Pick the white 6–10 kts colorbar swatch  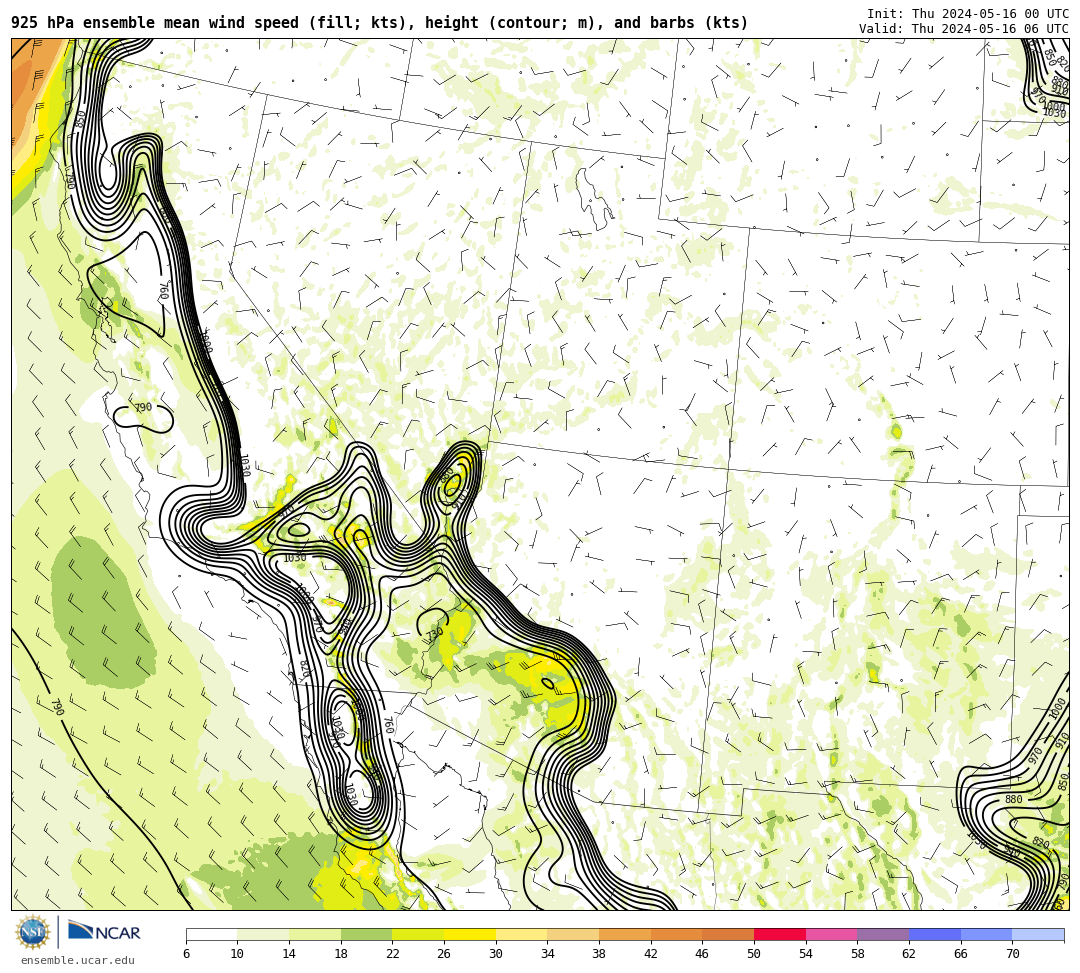coord(211,934)
